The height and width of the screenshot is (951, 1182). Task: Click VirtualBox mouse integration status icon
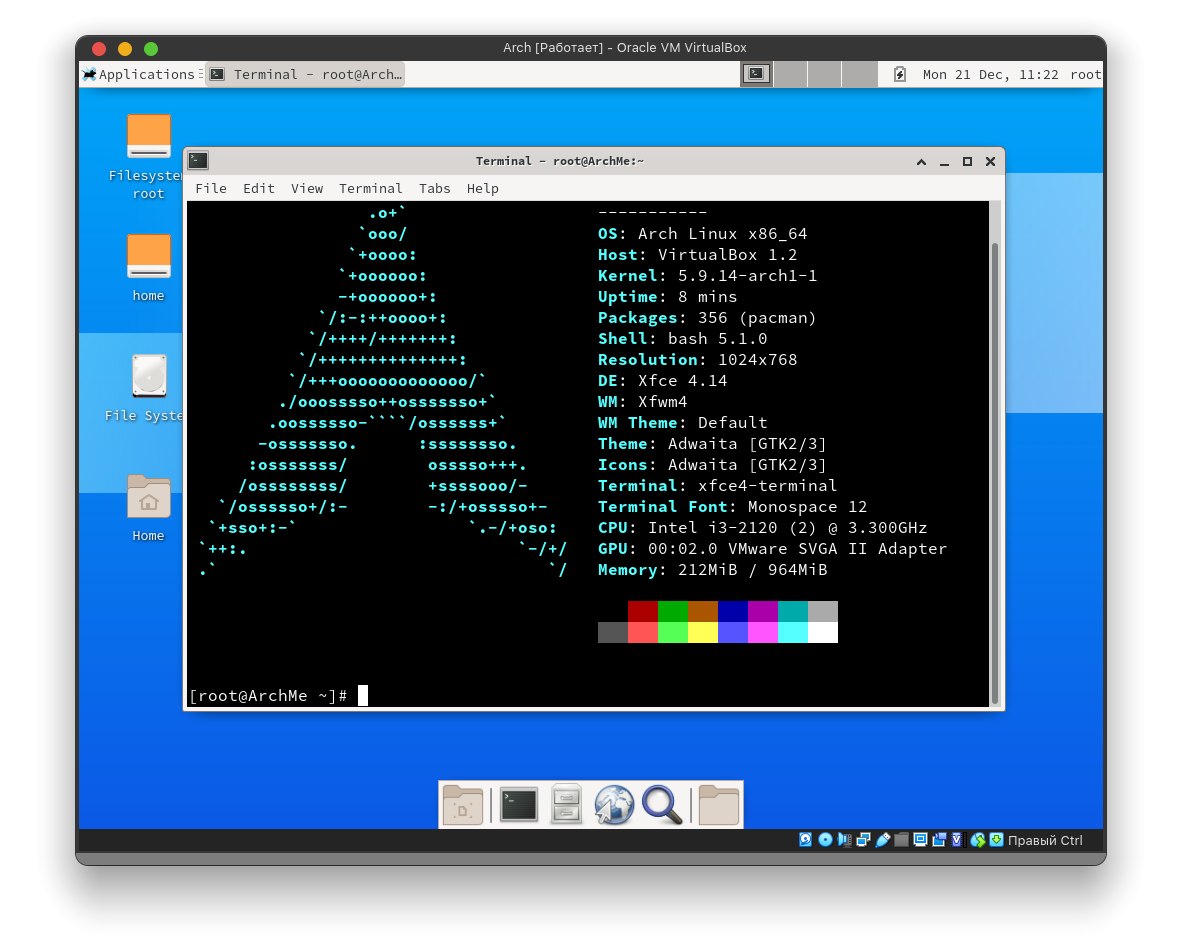[x=978, y=839]
